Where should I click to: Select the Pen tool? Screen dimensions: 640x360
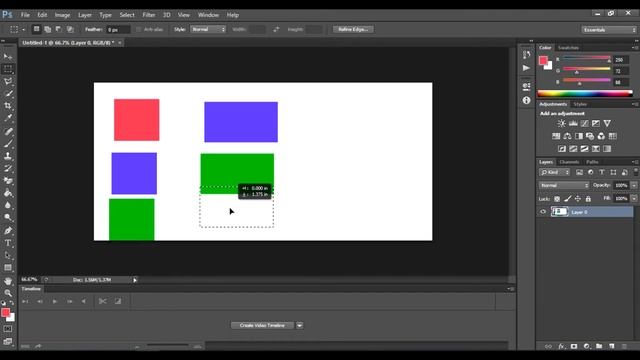pyautogui.click(x=8, y=231)
